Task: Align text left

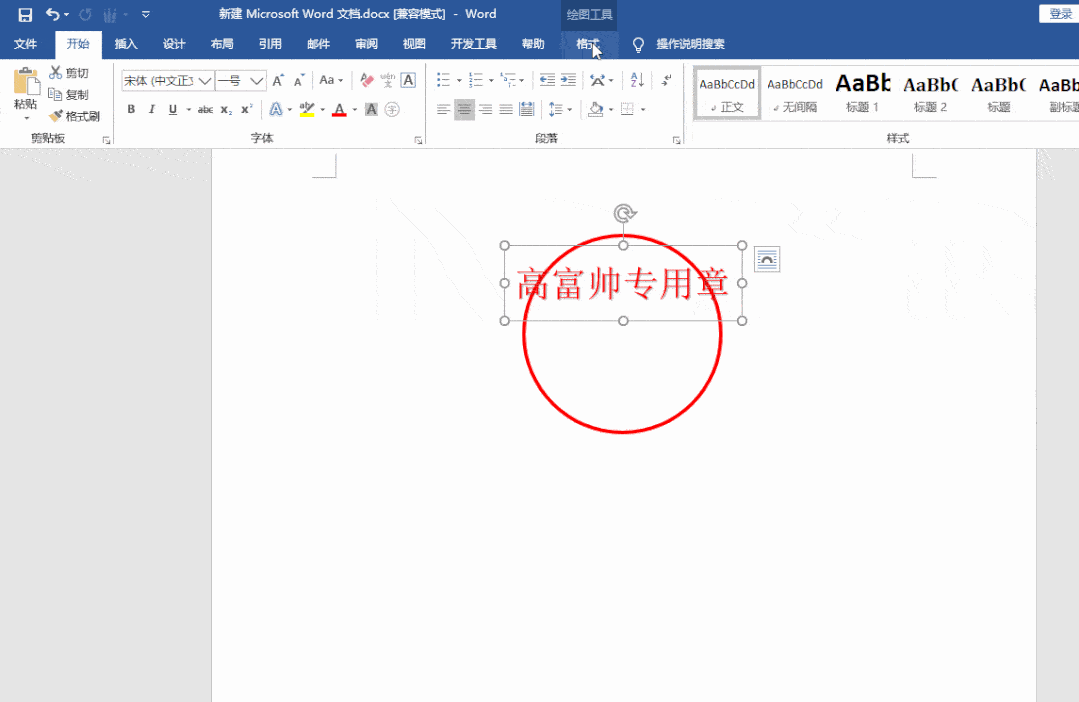Action: [444, 109]
